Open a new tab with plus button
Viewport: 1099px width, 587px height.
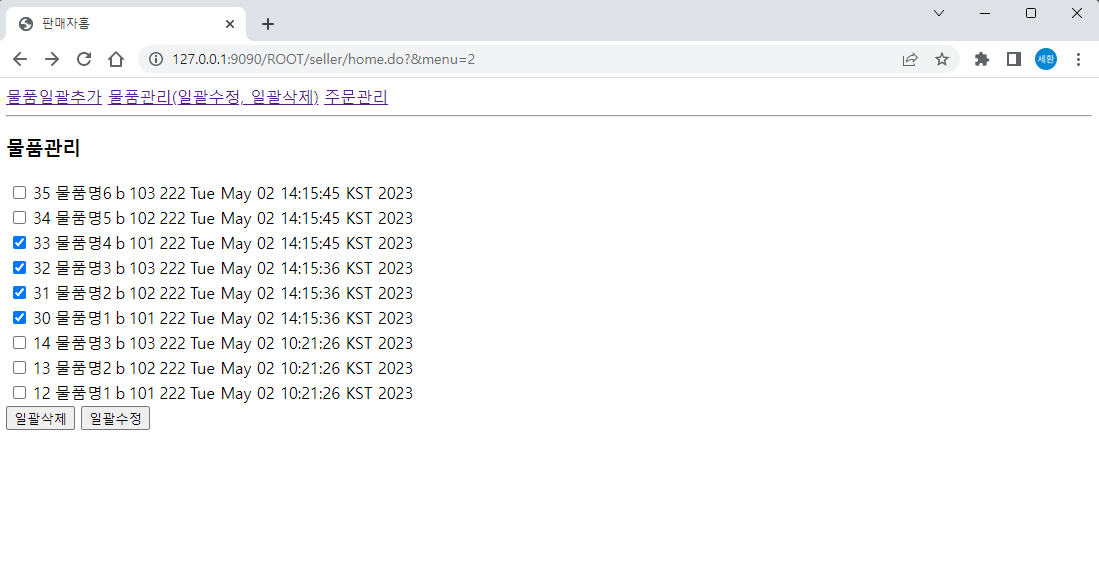point(268,24)
